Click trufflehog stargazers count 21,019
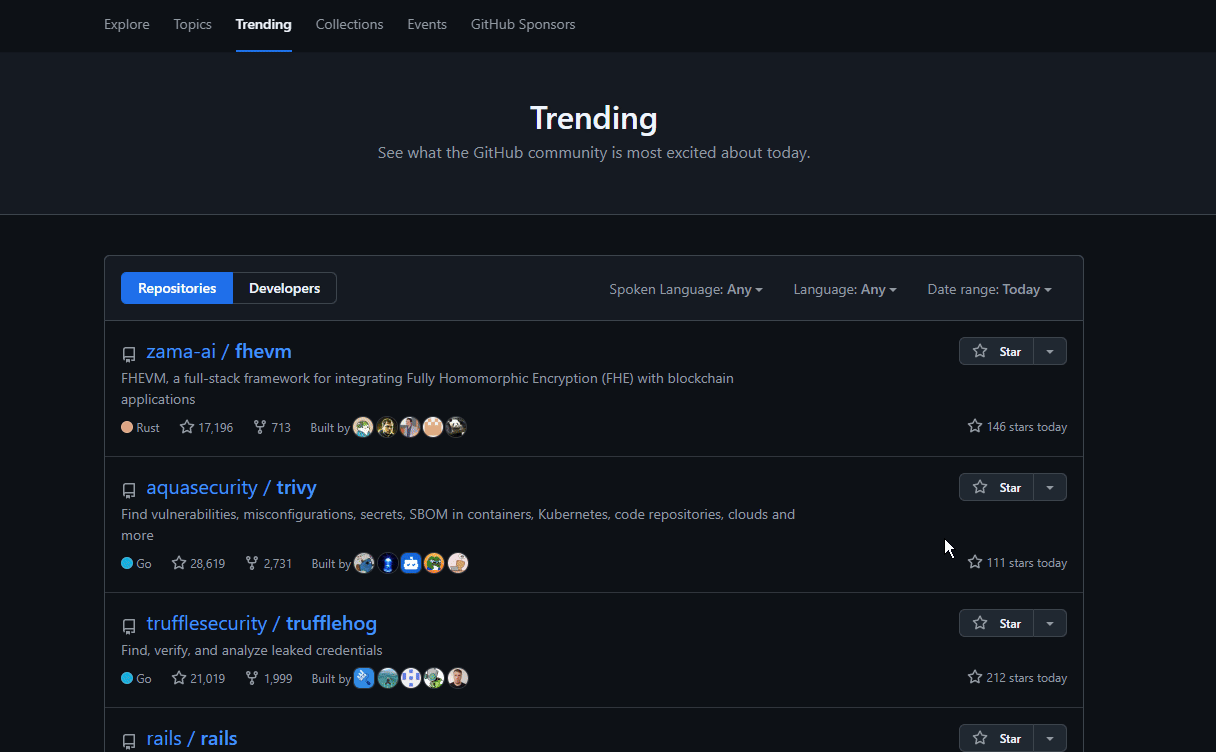Image resolution: width=1216 pixels, height=752 pixels. (x=198, y=678)
